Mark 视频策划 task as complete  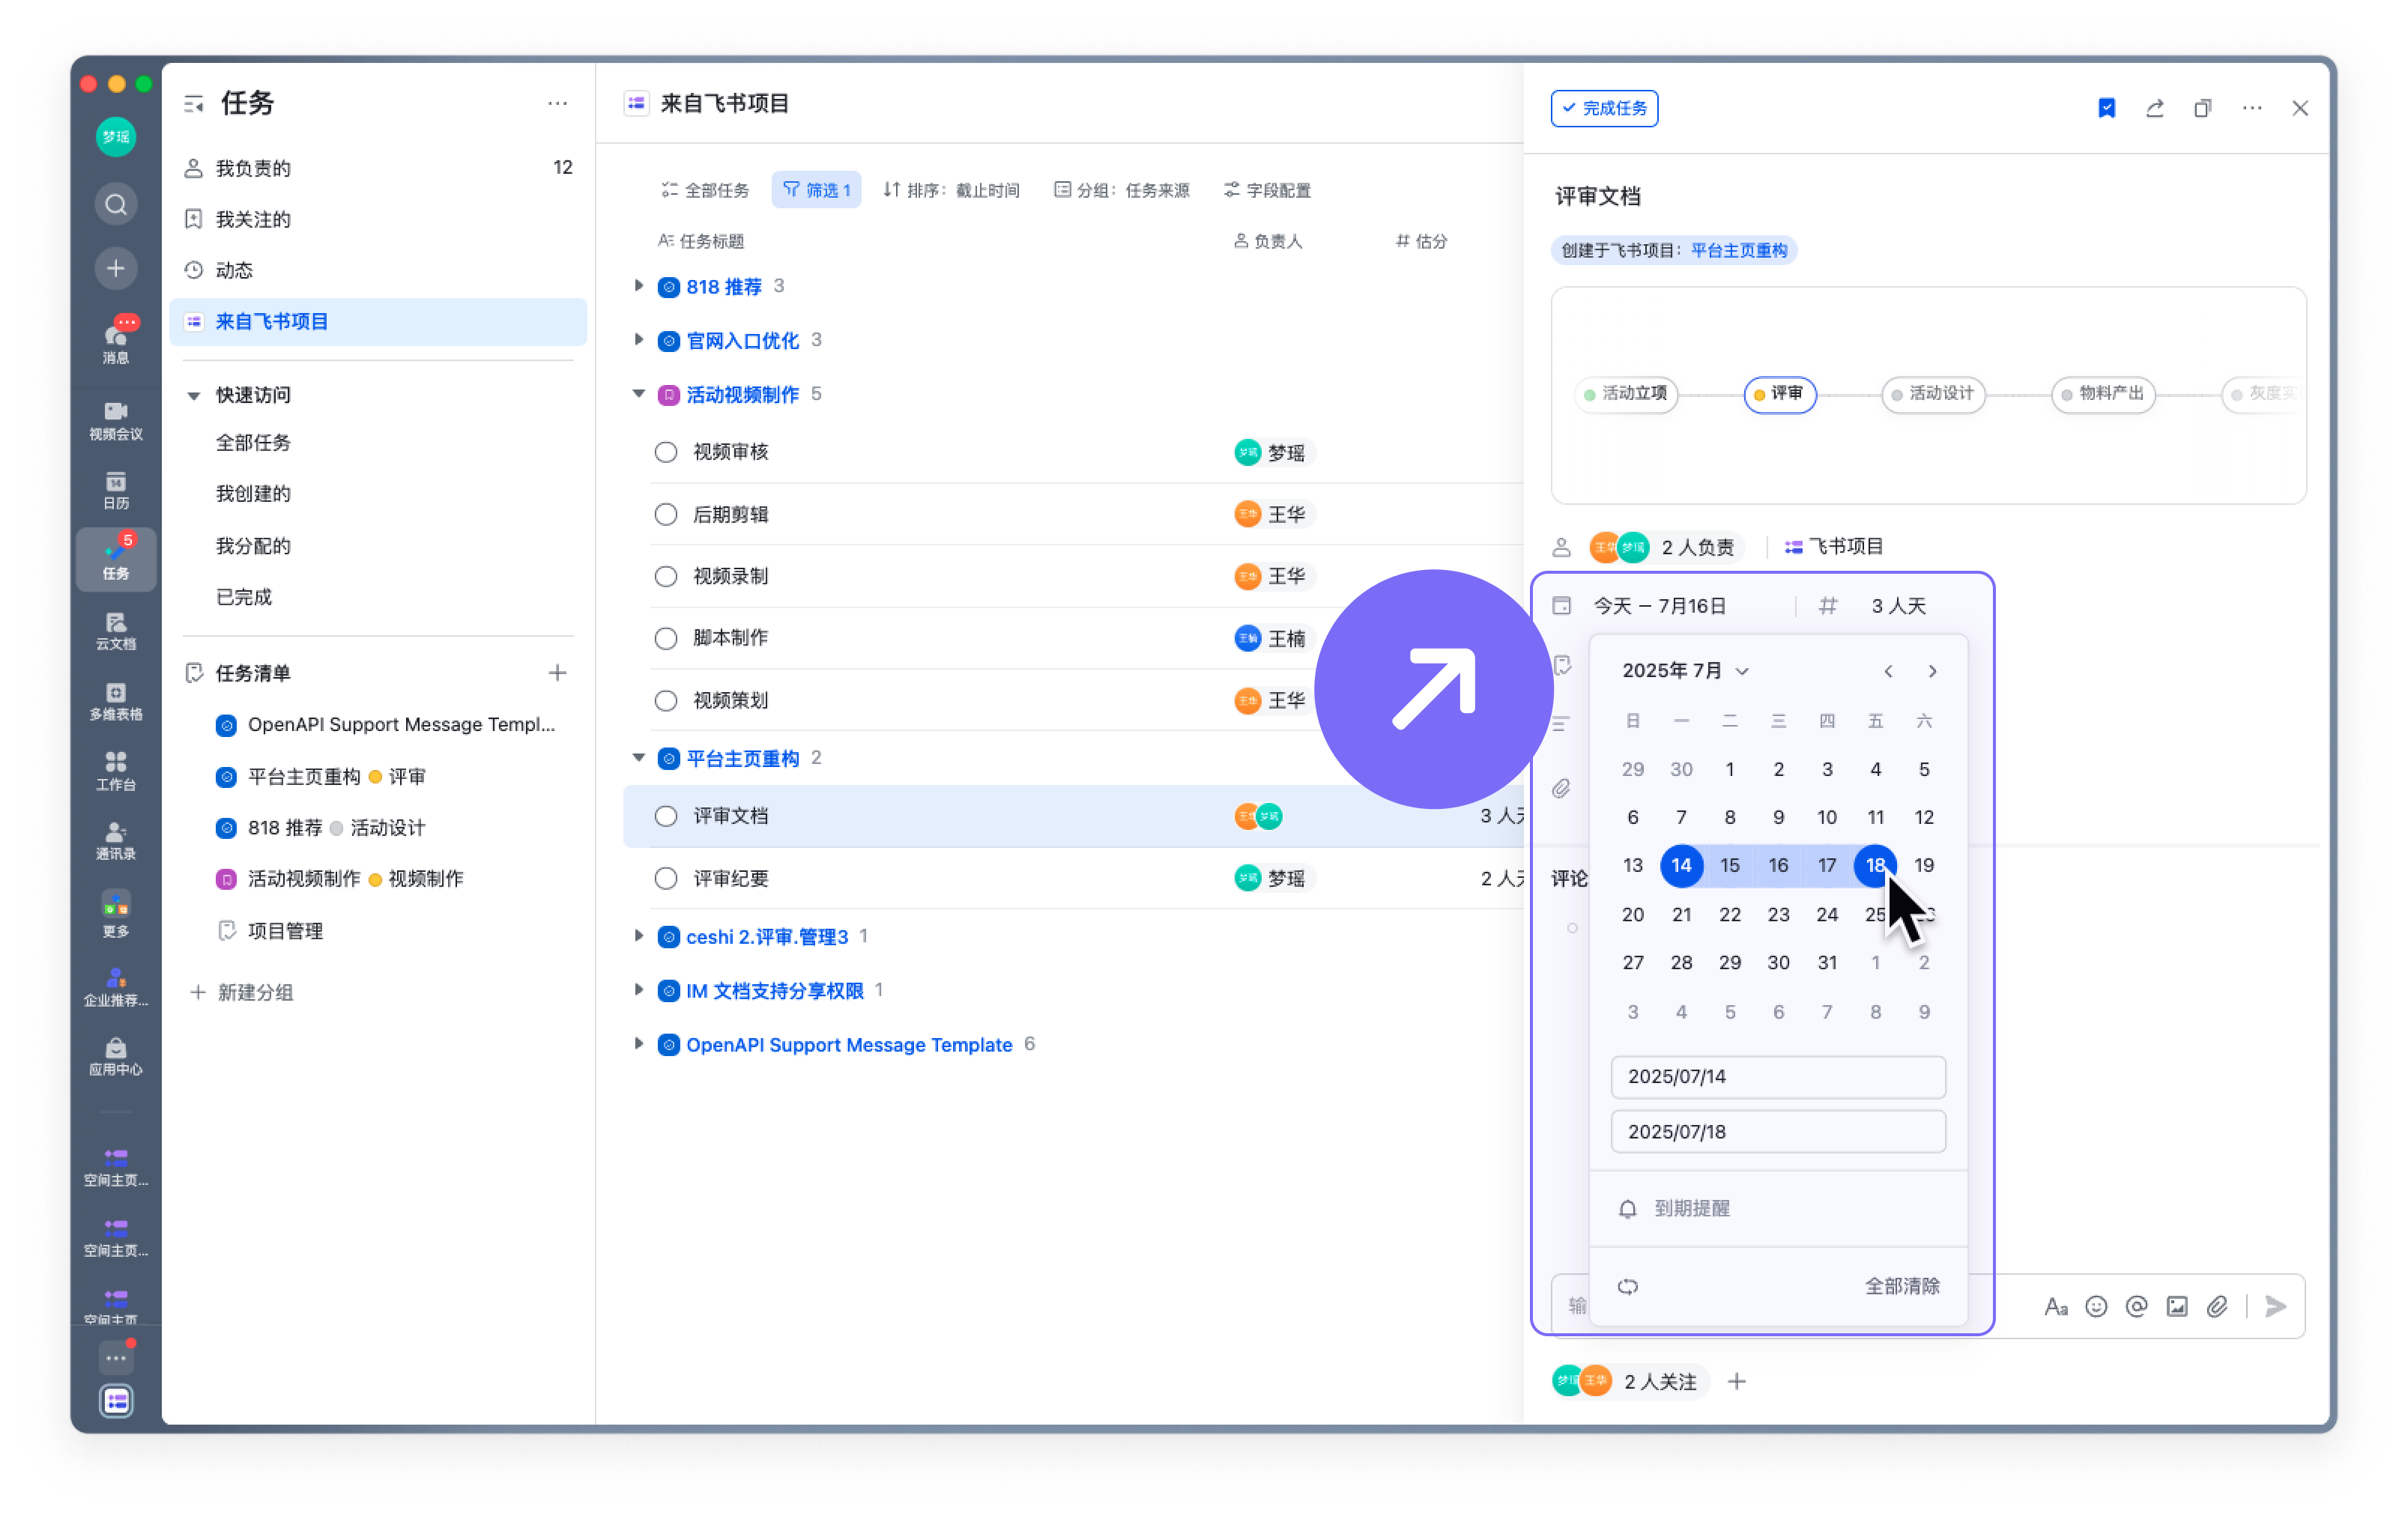(666, 700)
